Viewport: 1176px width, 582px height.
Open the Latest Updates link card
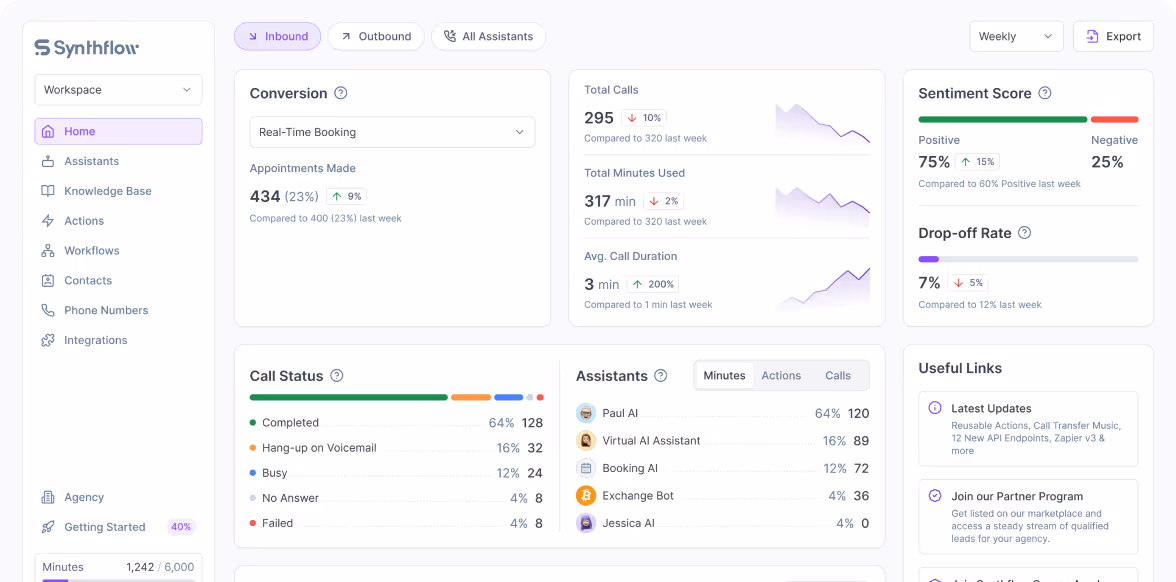click(1028, 429)
